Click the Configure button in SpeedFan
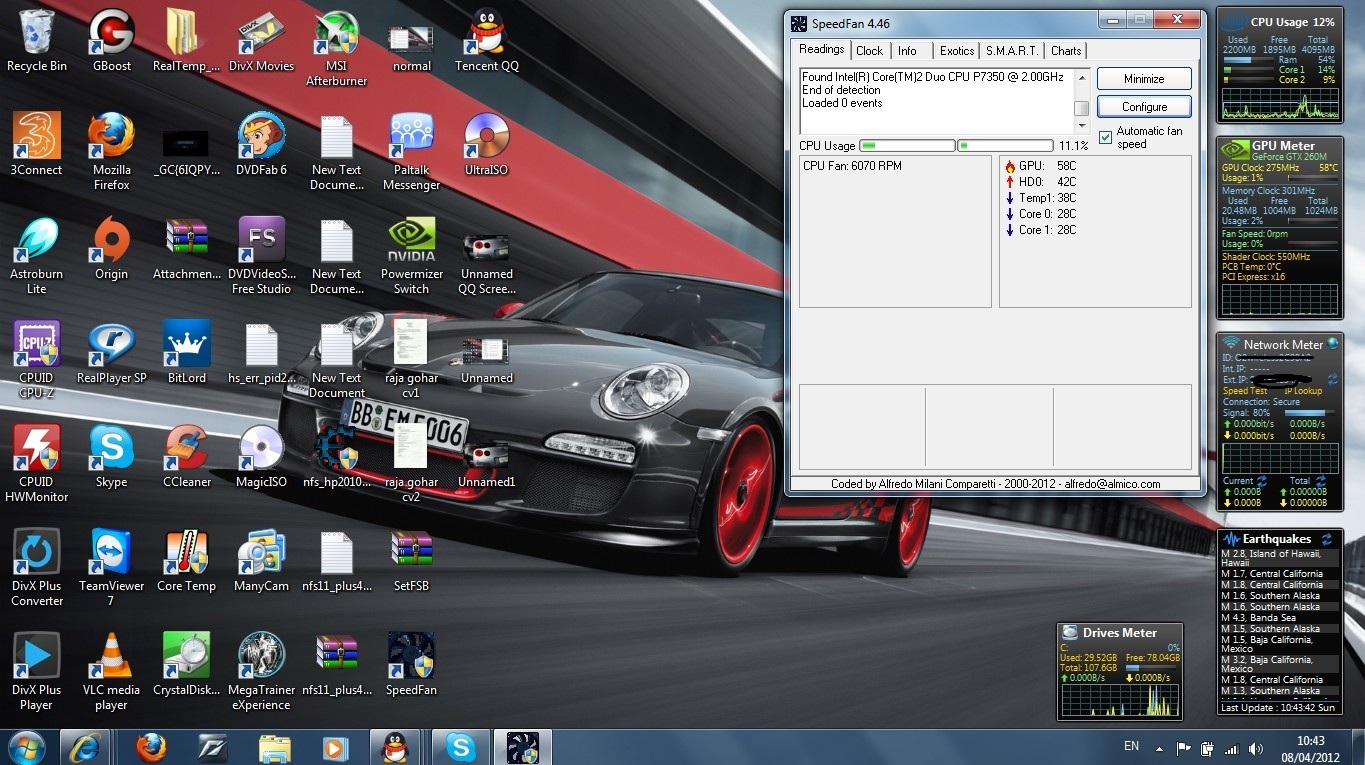Viewport: 1365px width, 765px height. tap(1144, 106)
